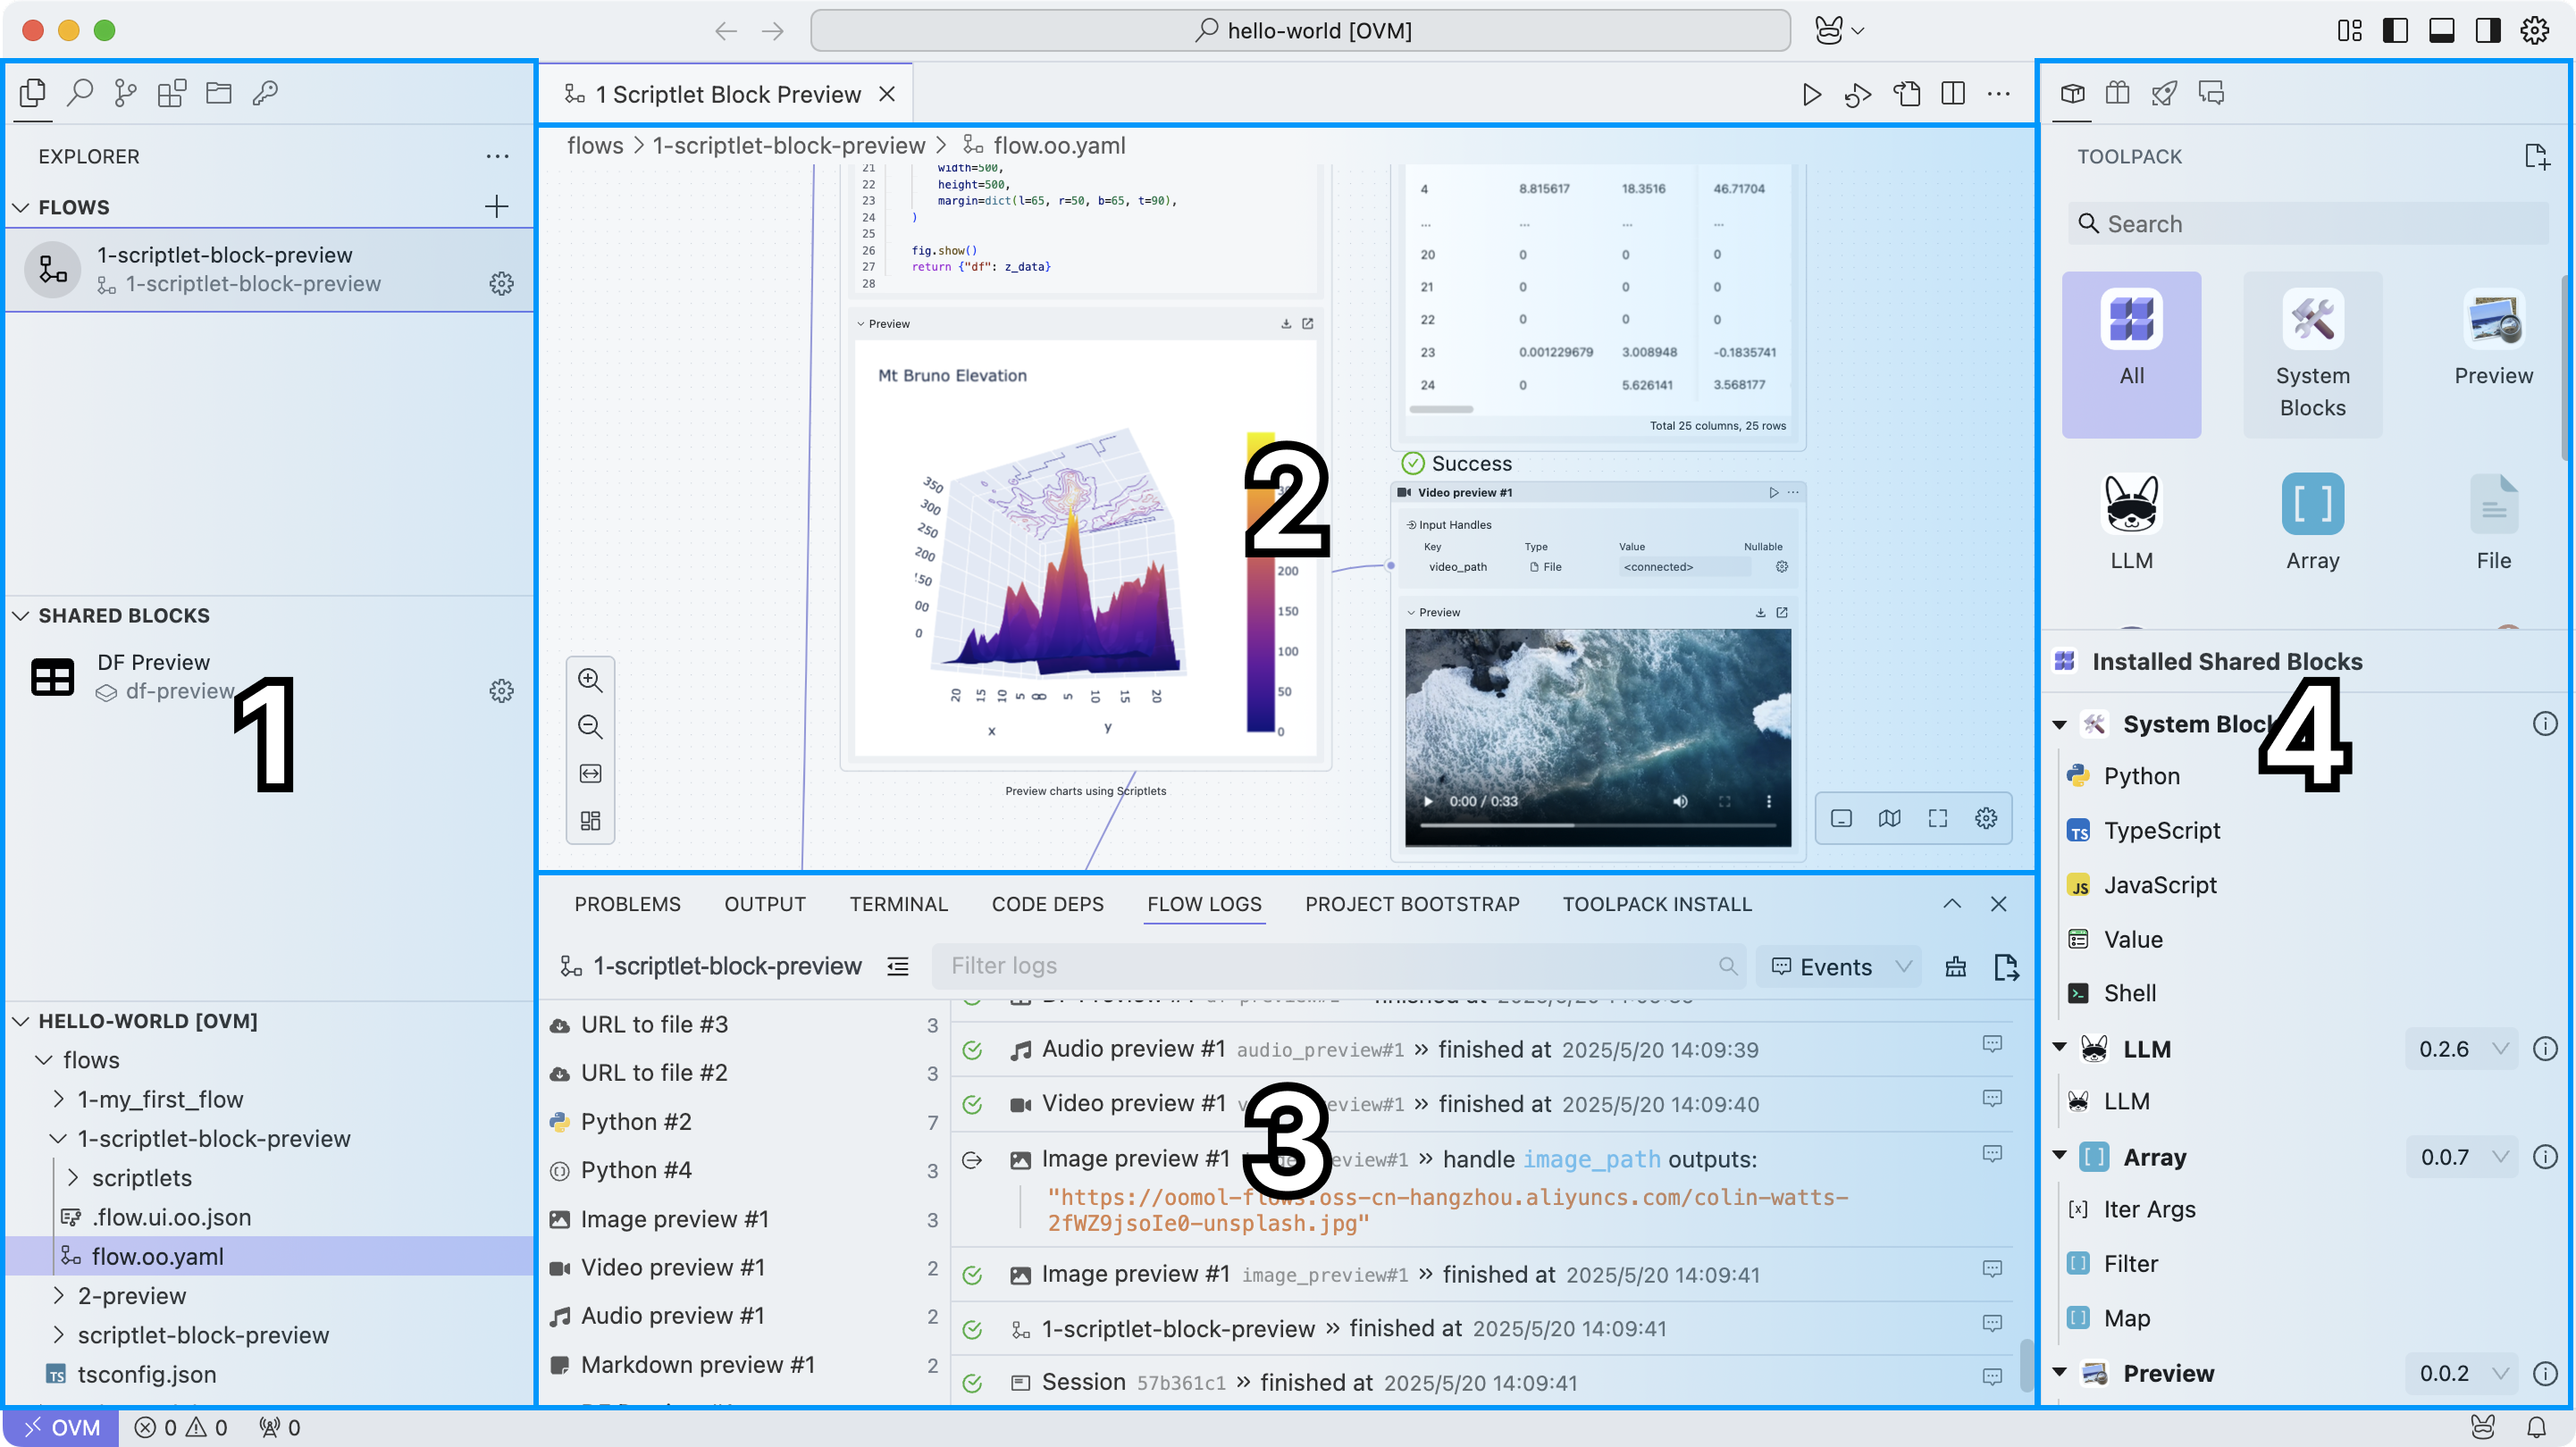Viewport: 2576px width, 1447px height.
Task: Switch to the TERMINAL tab
Action: 898,903
